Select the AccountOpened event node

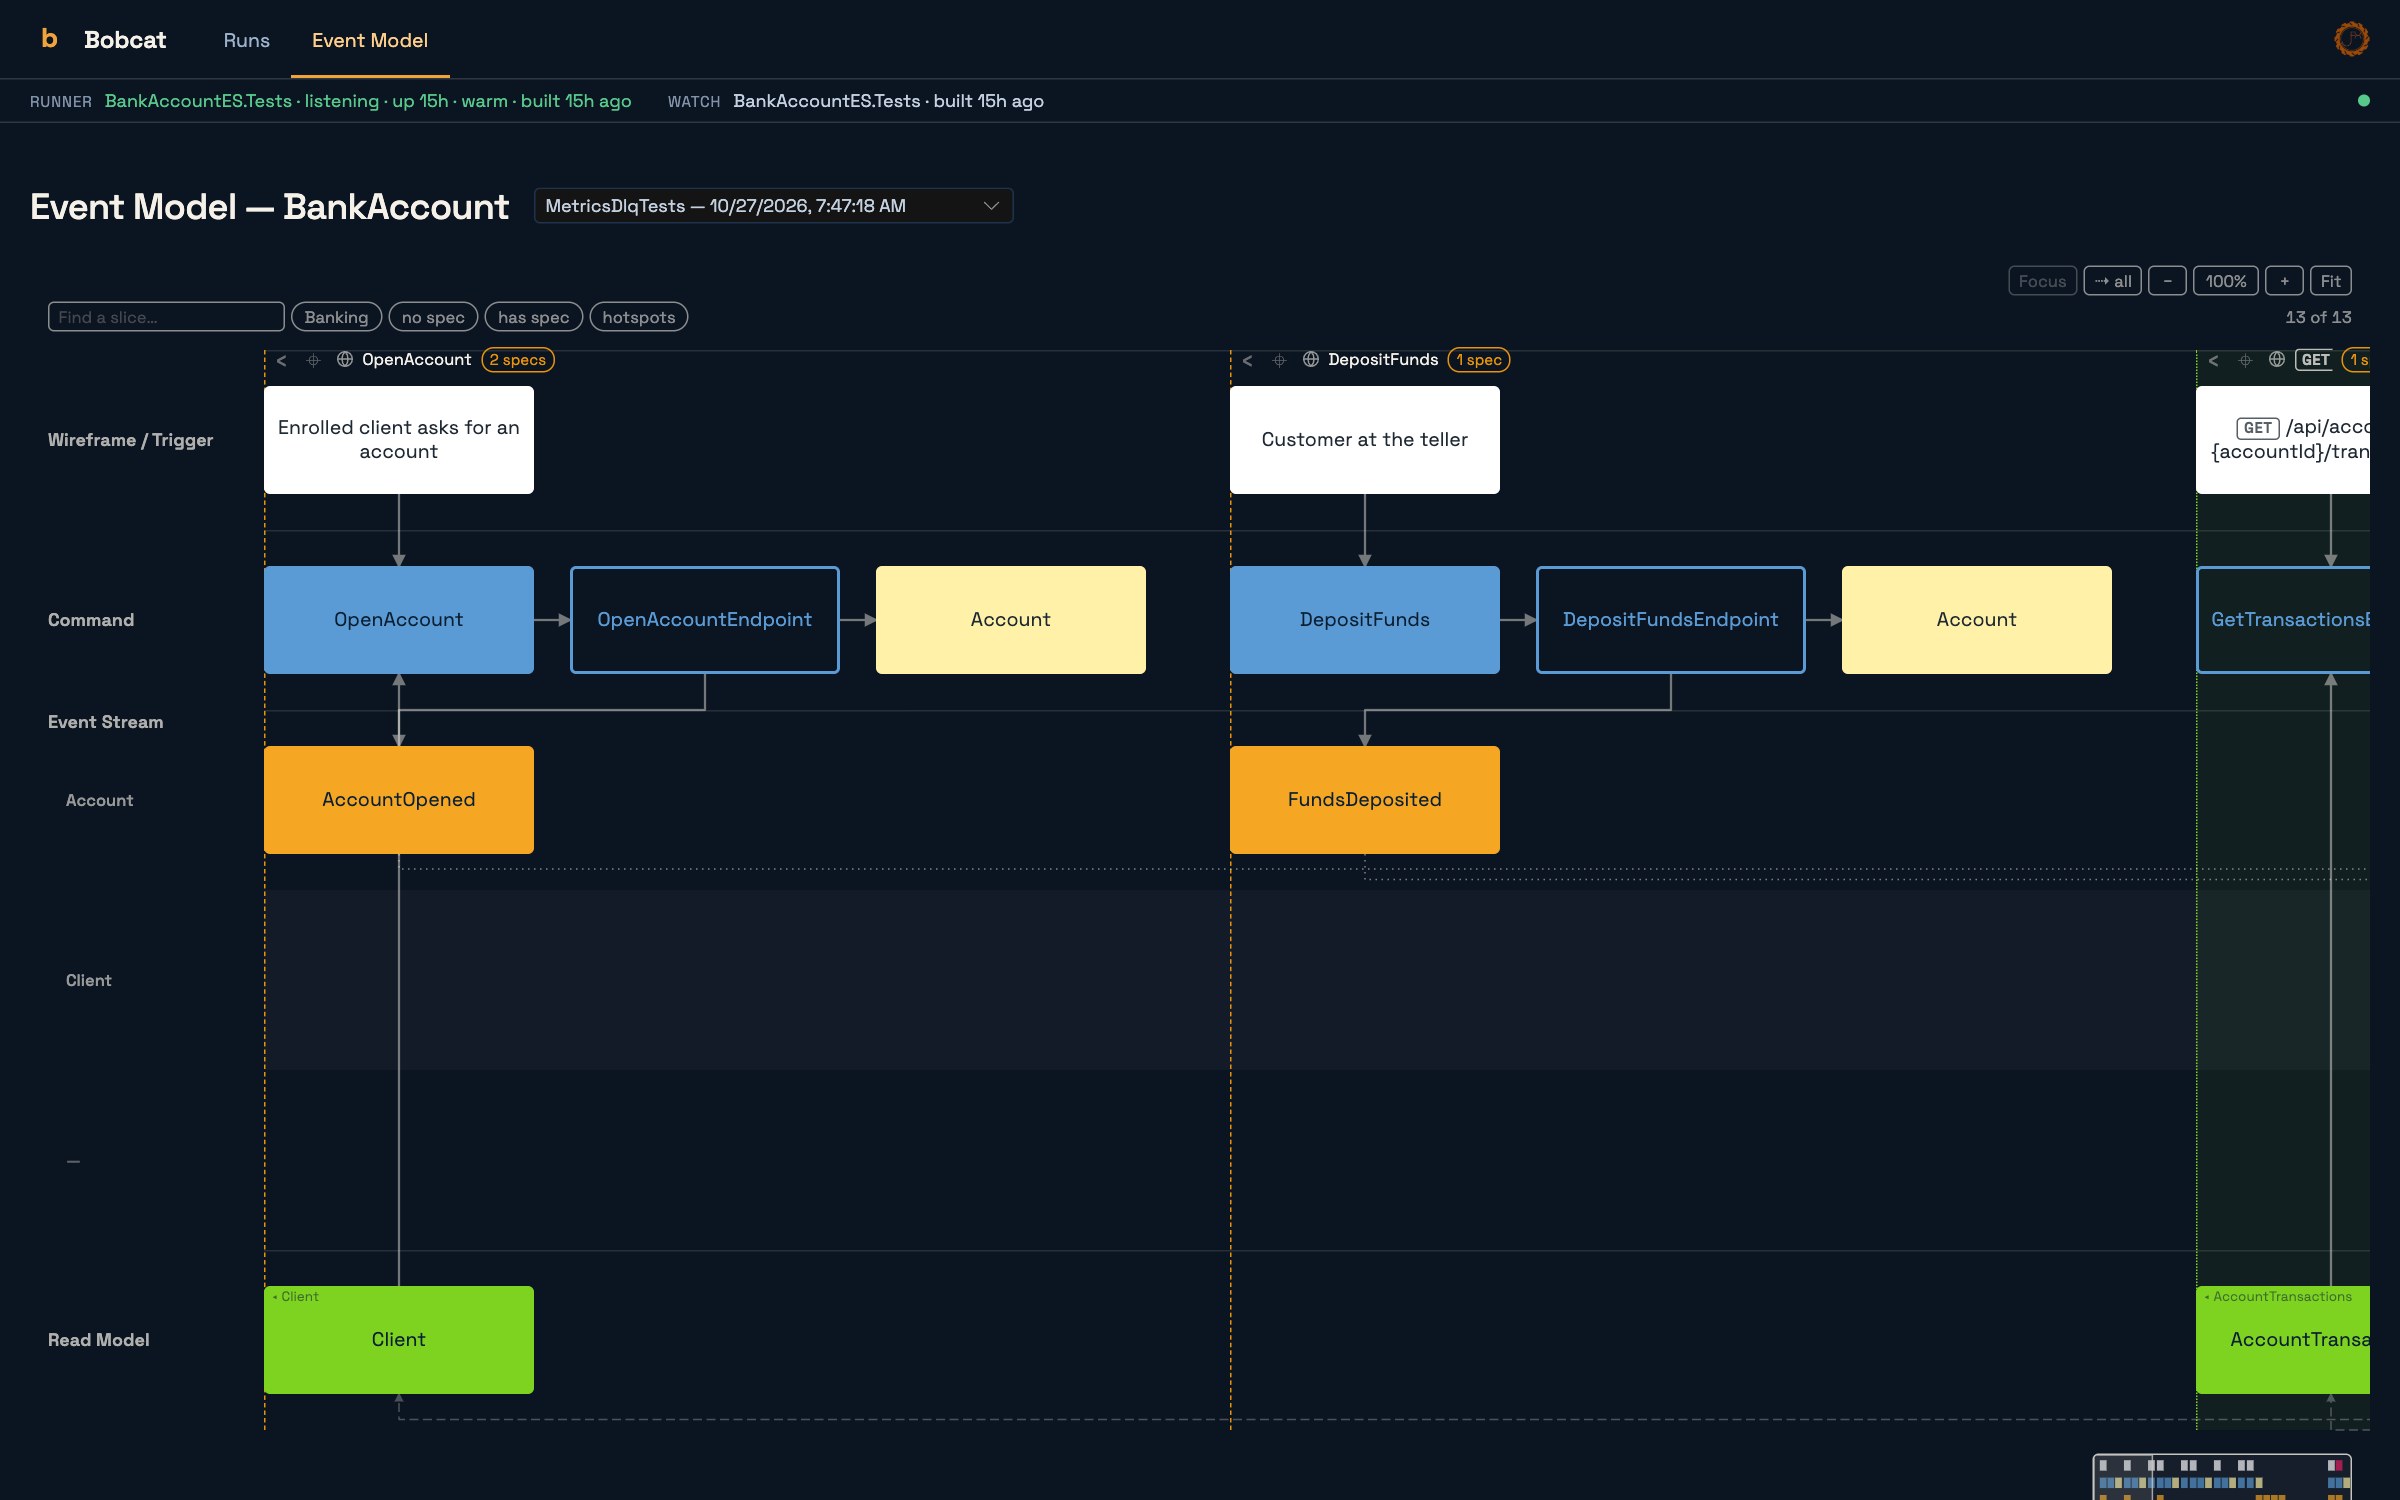click(399, 800)
